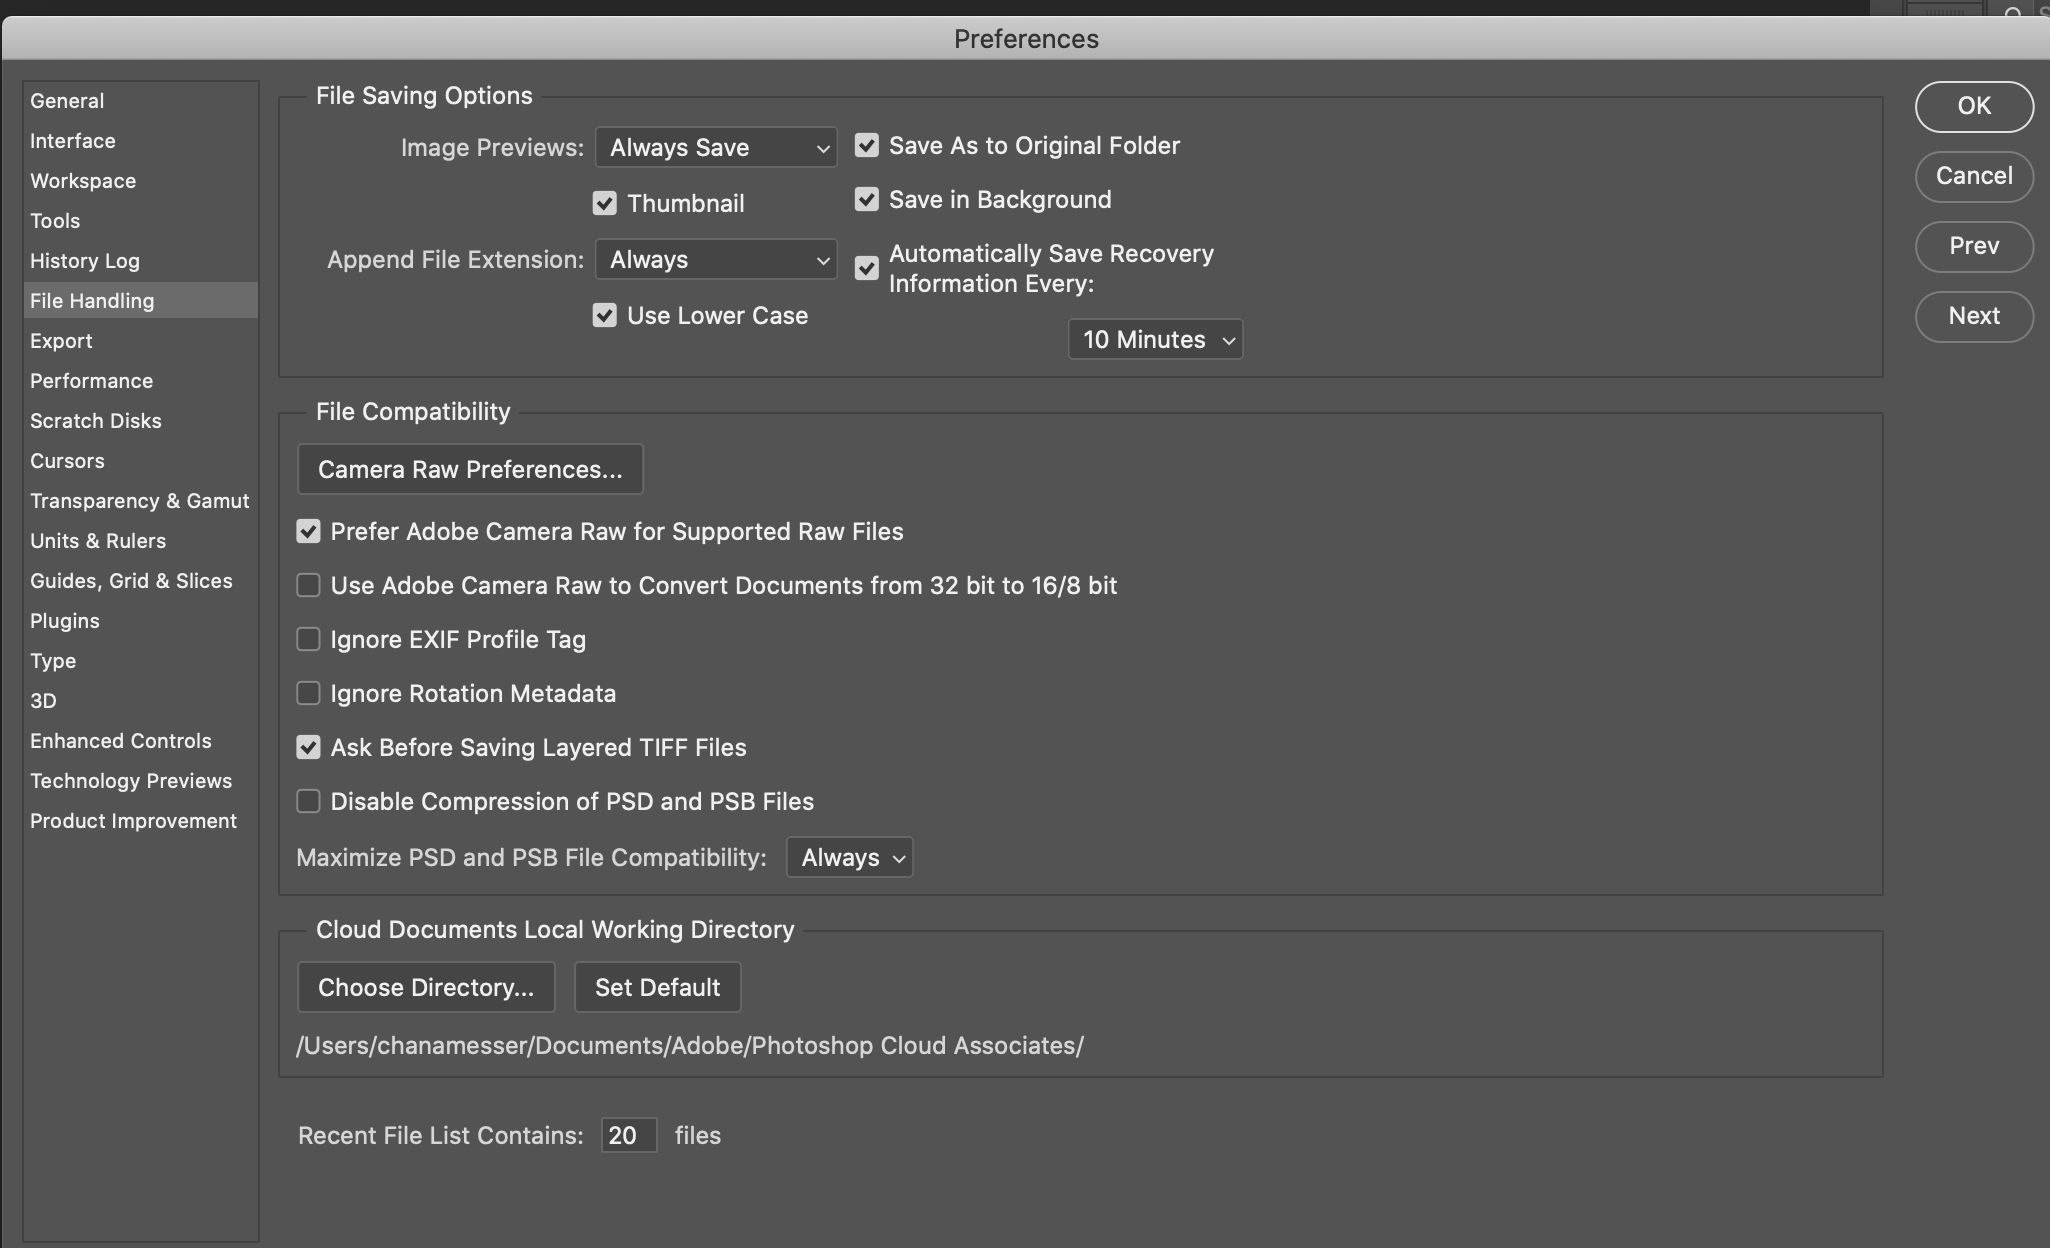The width and height of the screenshot is (2050, 1248).
Task: Open the Append File Extension dropdown
Action: pyautogui.click(x=716, y=260)
